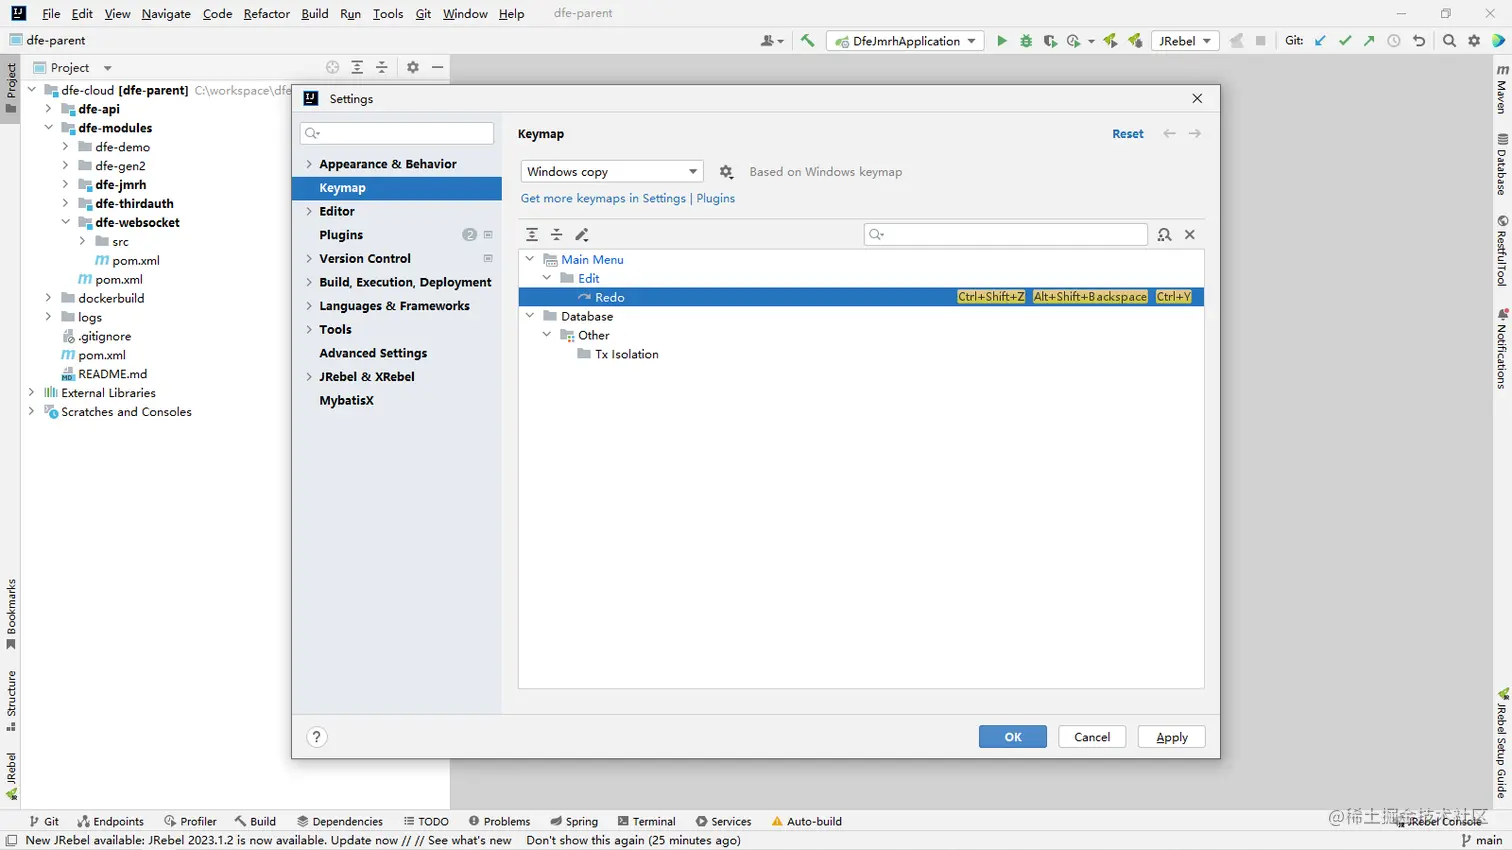Select Advanced Settings in Settings list

(x=373, y=353)
